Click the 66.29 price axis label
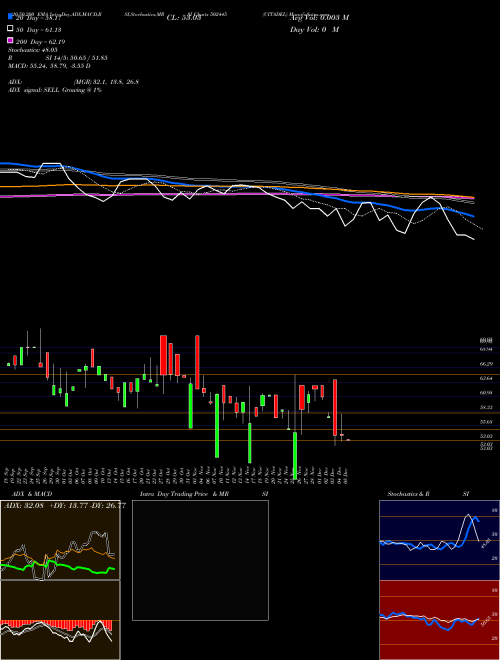500x660 pixels. tap(486, 364)
